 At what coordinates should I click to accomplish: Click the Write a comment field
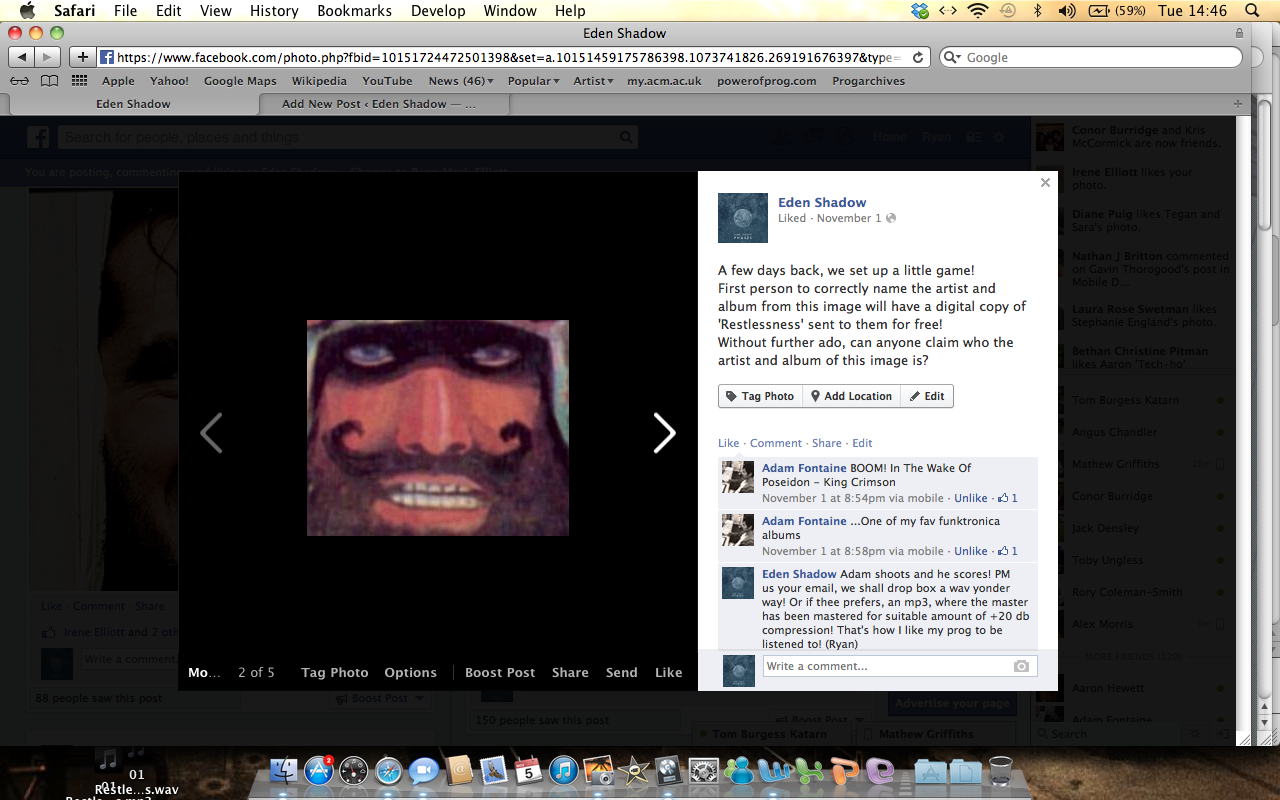point(885,666)
